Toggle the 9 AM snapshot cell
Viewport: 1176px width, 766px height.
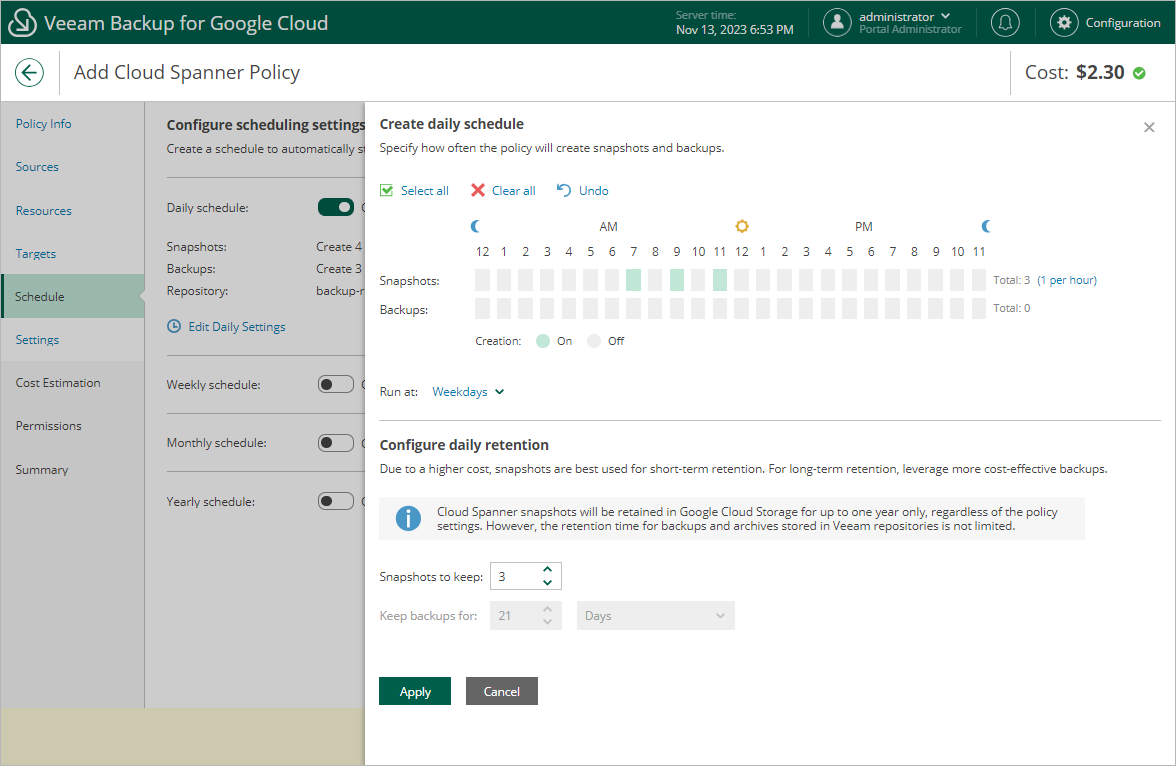pyautogui.click(x=676, y=280)
